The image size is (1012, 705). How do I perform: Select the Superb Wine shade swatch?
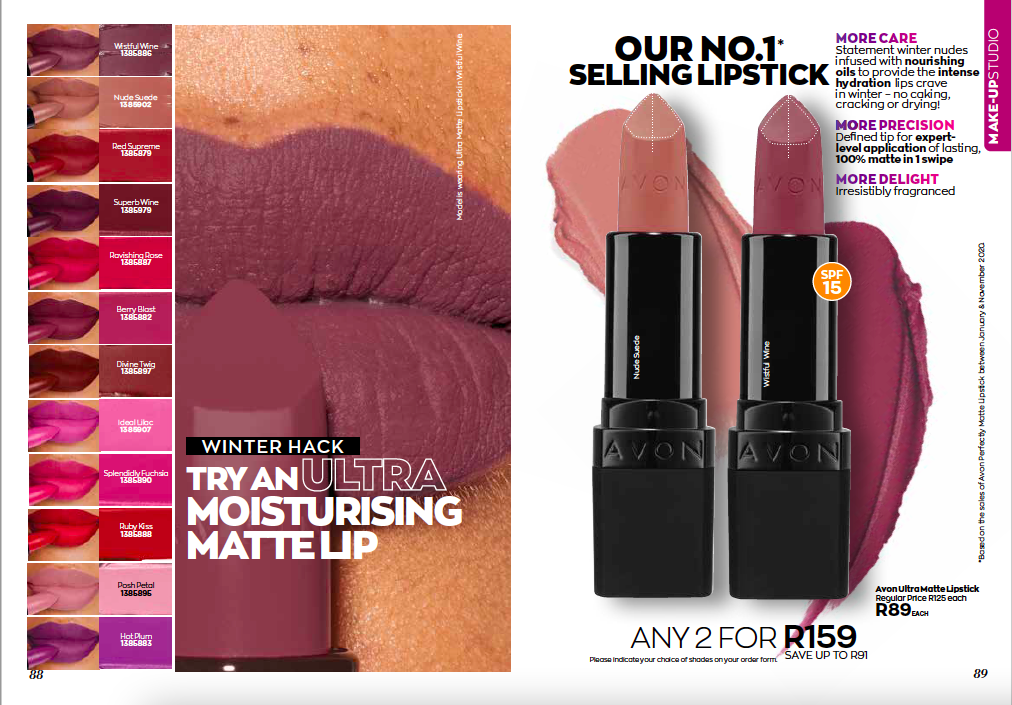click(136, 210)
